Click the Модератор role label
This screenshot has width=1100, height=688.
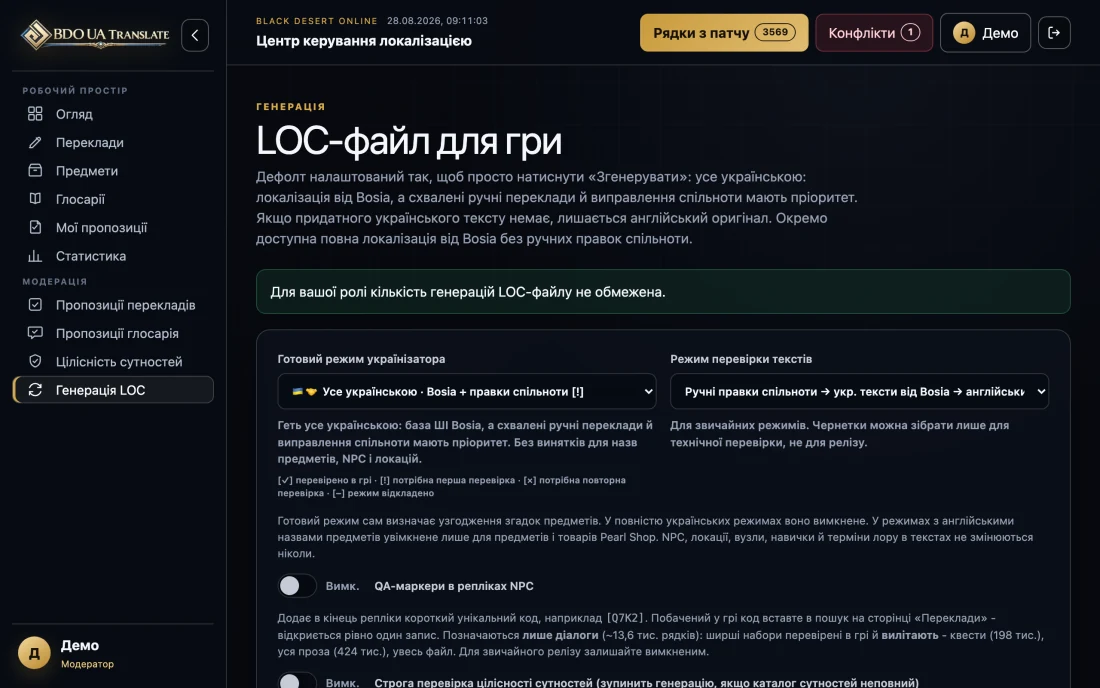(x=87, y=664)
